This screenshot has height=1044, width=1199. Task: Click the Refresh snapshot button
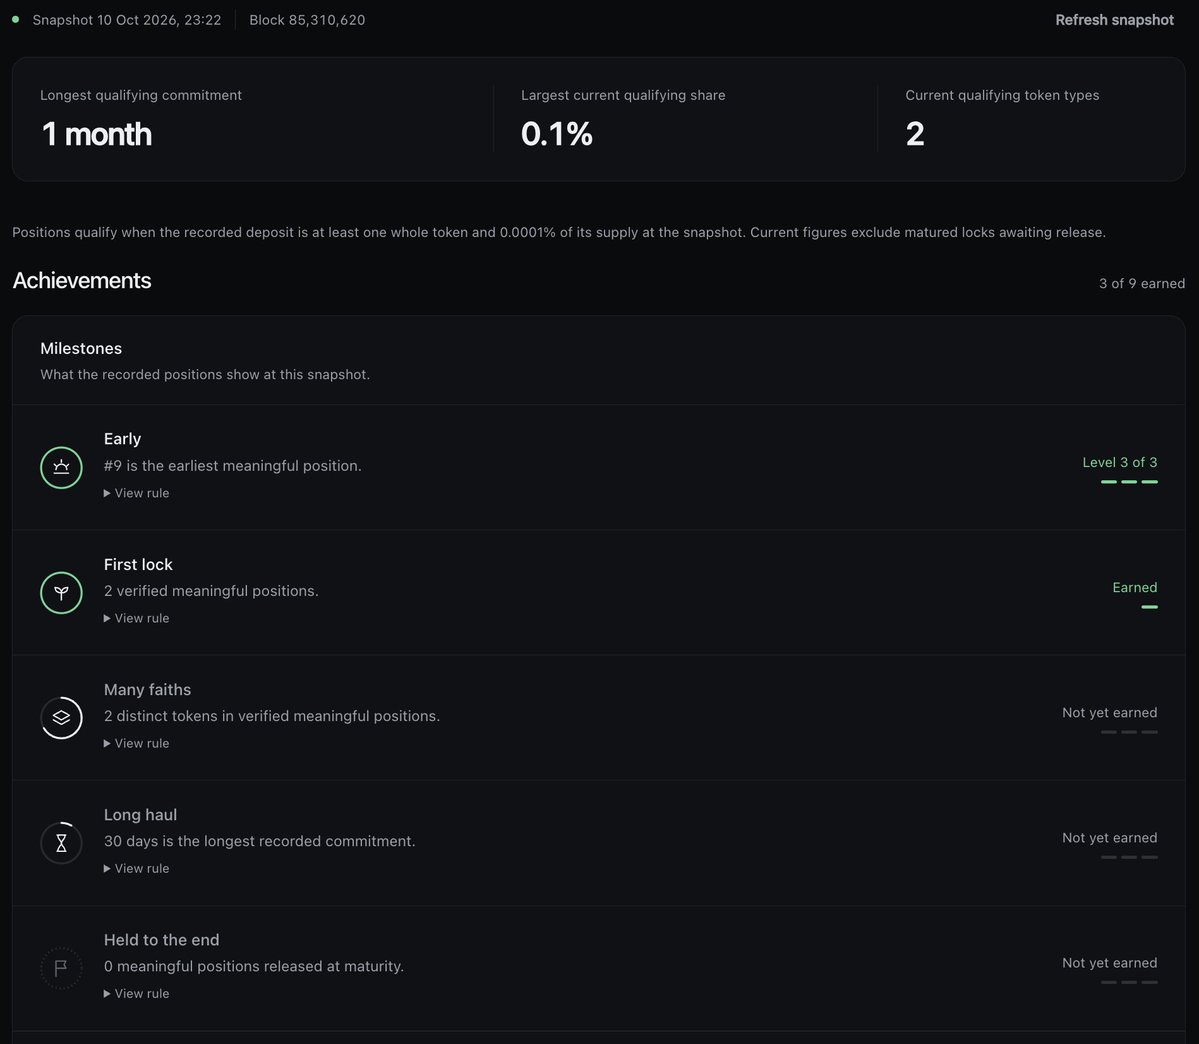(x=1114, y=20)
